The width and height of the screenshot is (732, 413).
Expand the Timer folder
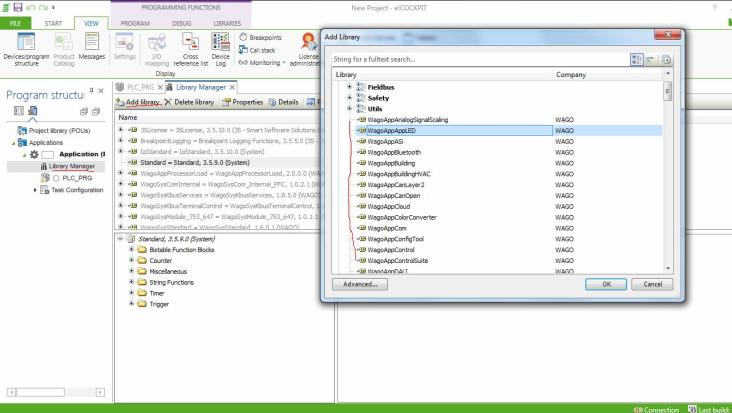tap(131, 293)
